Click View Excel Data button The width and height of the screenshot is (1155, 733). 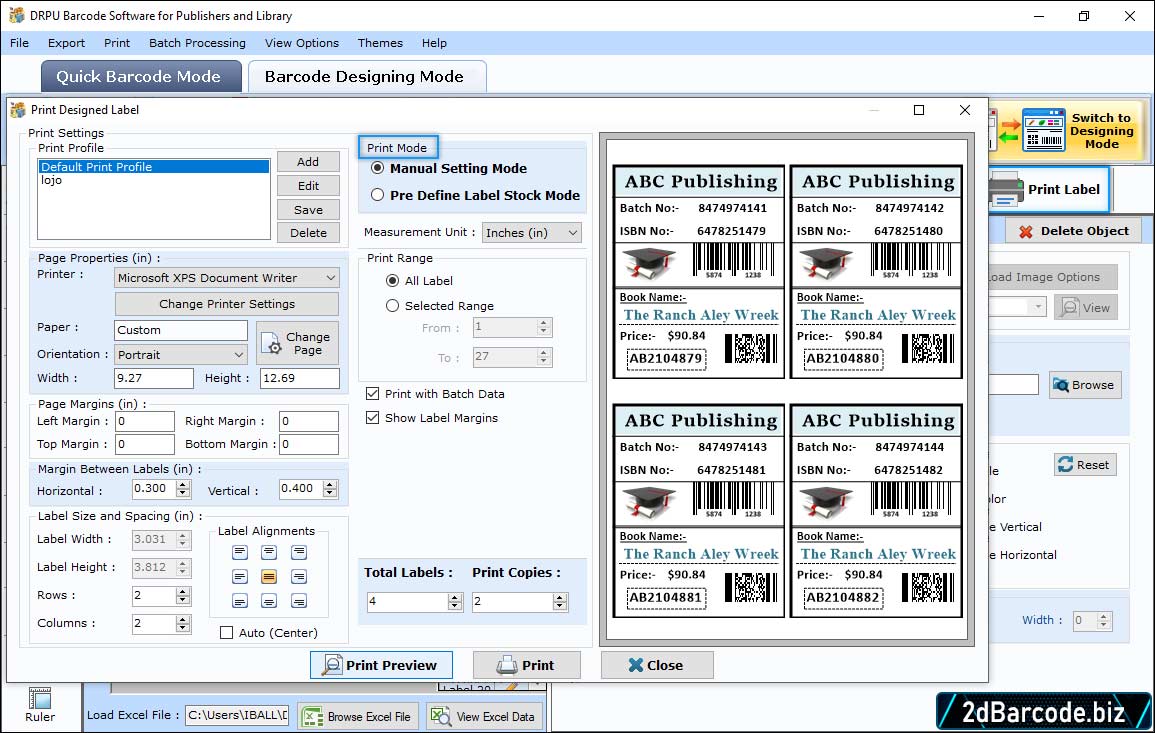pyautogui.click(x=484, y=717)
